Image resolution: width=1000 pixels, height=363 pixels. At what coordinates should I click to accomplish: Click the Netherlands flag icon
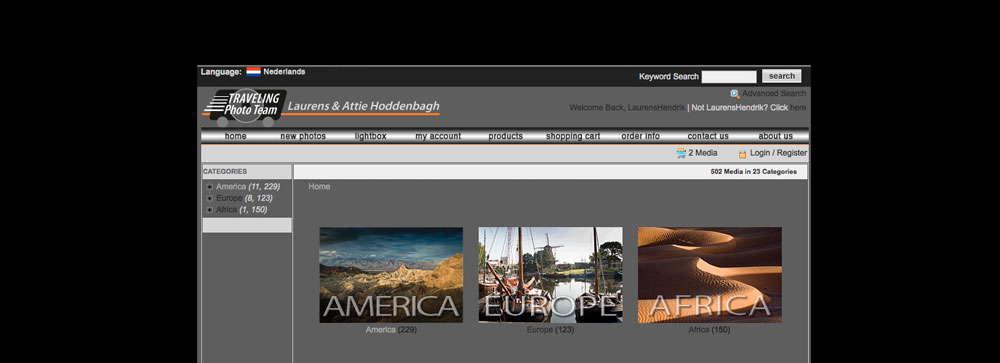[253, 71]
